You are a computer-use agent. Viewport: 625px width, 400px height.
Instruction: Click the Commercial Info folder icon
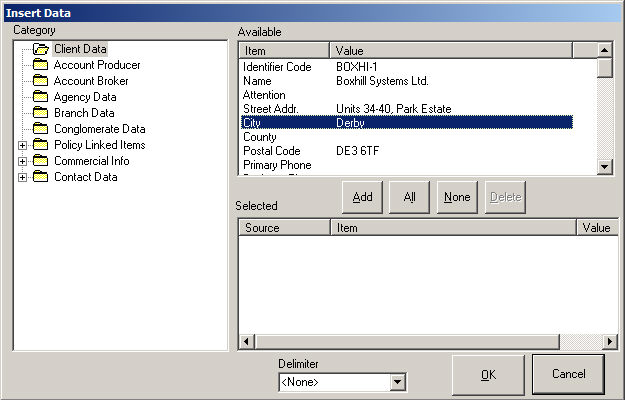click(x=40, y=161)
